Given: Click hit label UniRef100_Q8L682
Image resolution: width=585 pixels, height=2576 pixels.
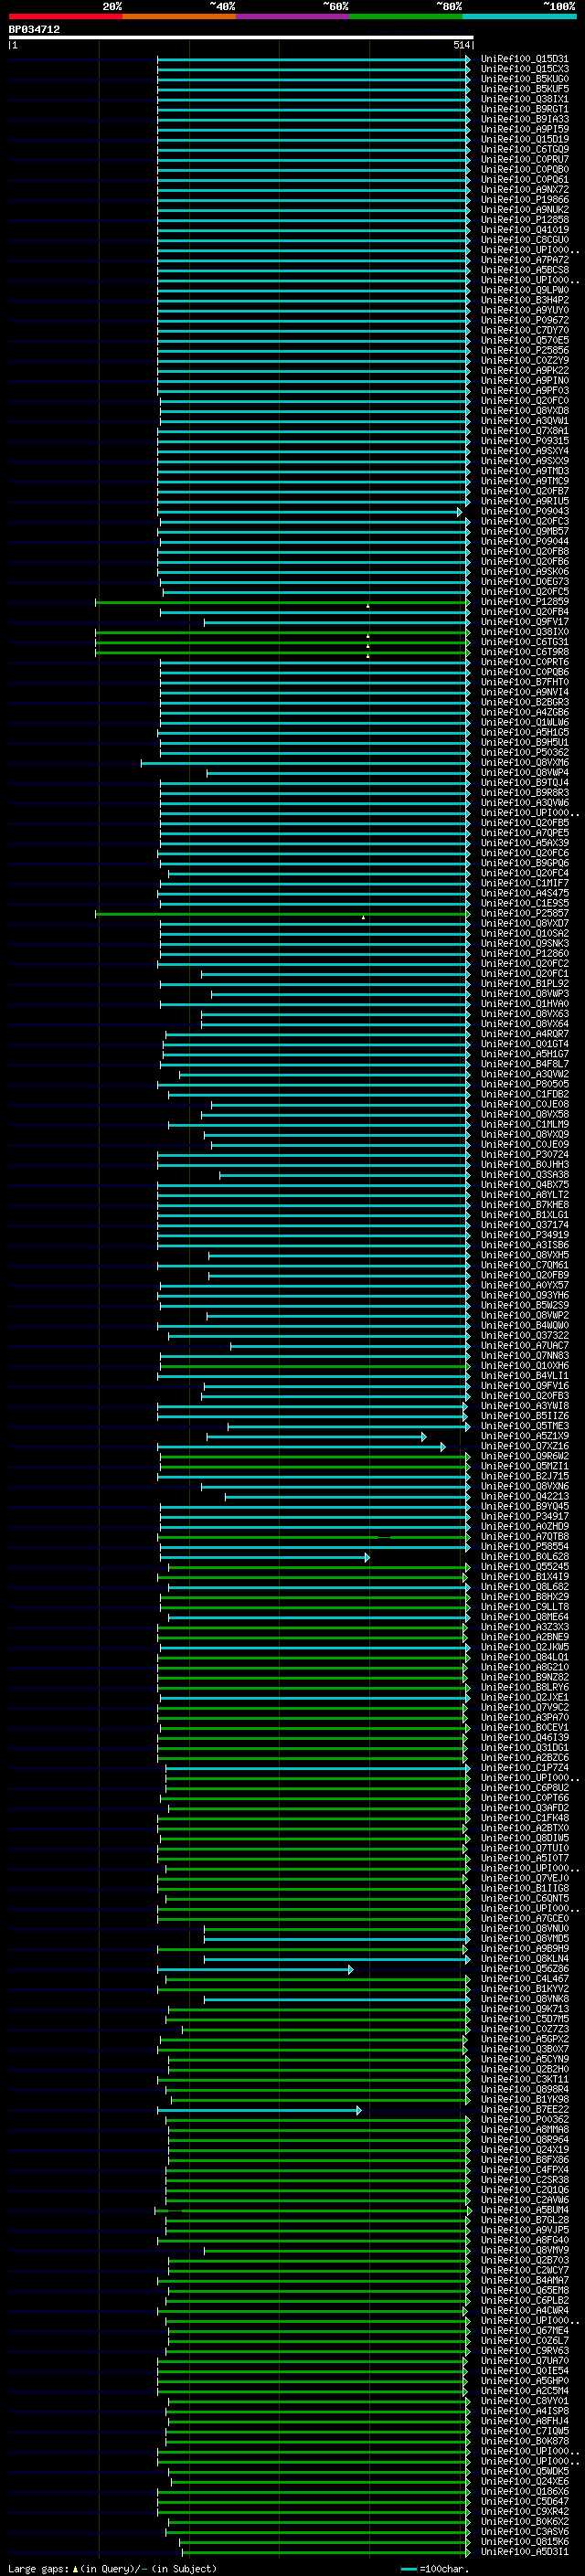Looking at the screenshot, I should pyautogui.click(x=524, y=1587).
